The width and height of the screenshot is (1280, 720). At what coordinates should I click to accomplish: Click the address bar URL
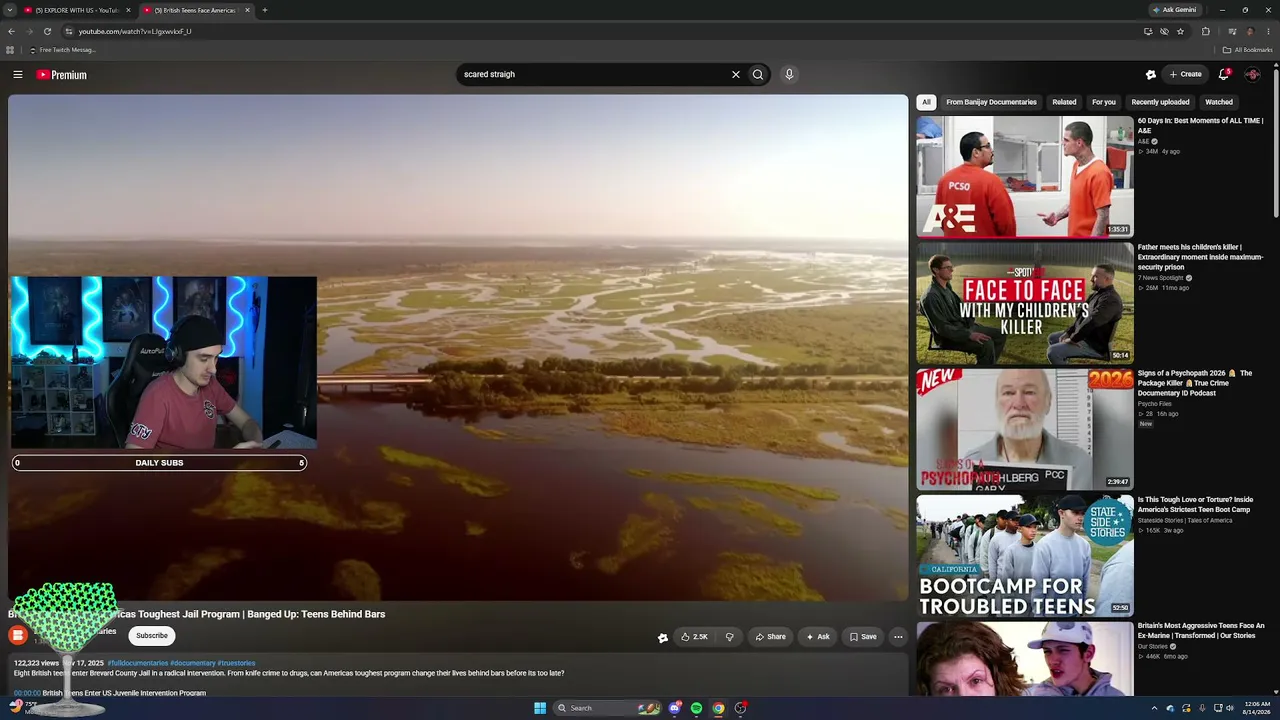(135, 31)
